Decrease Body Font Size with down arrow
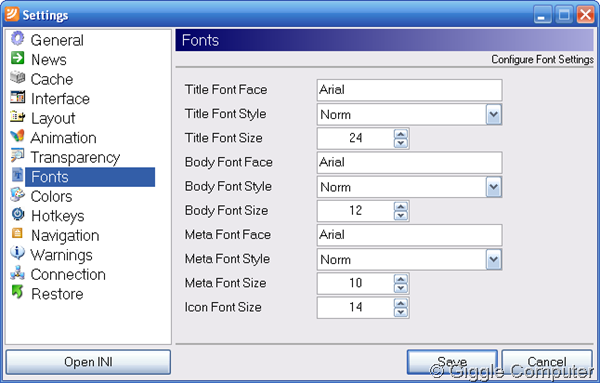The image size is (600, 383). coord(401,215)
